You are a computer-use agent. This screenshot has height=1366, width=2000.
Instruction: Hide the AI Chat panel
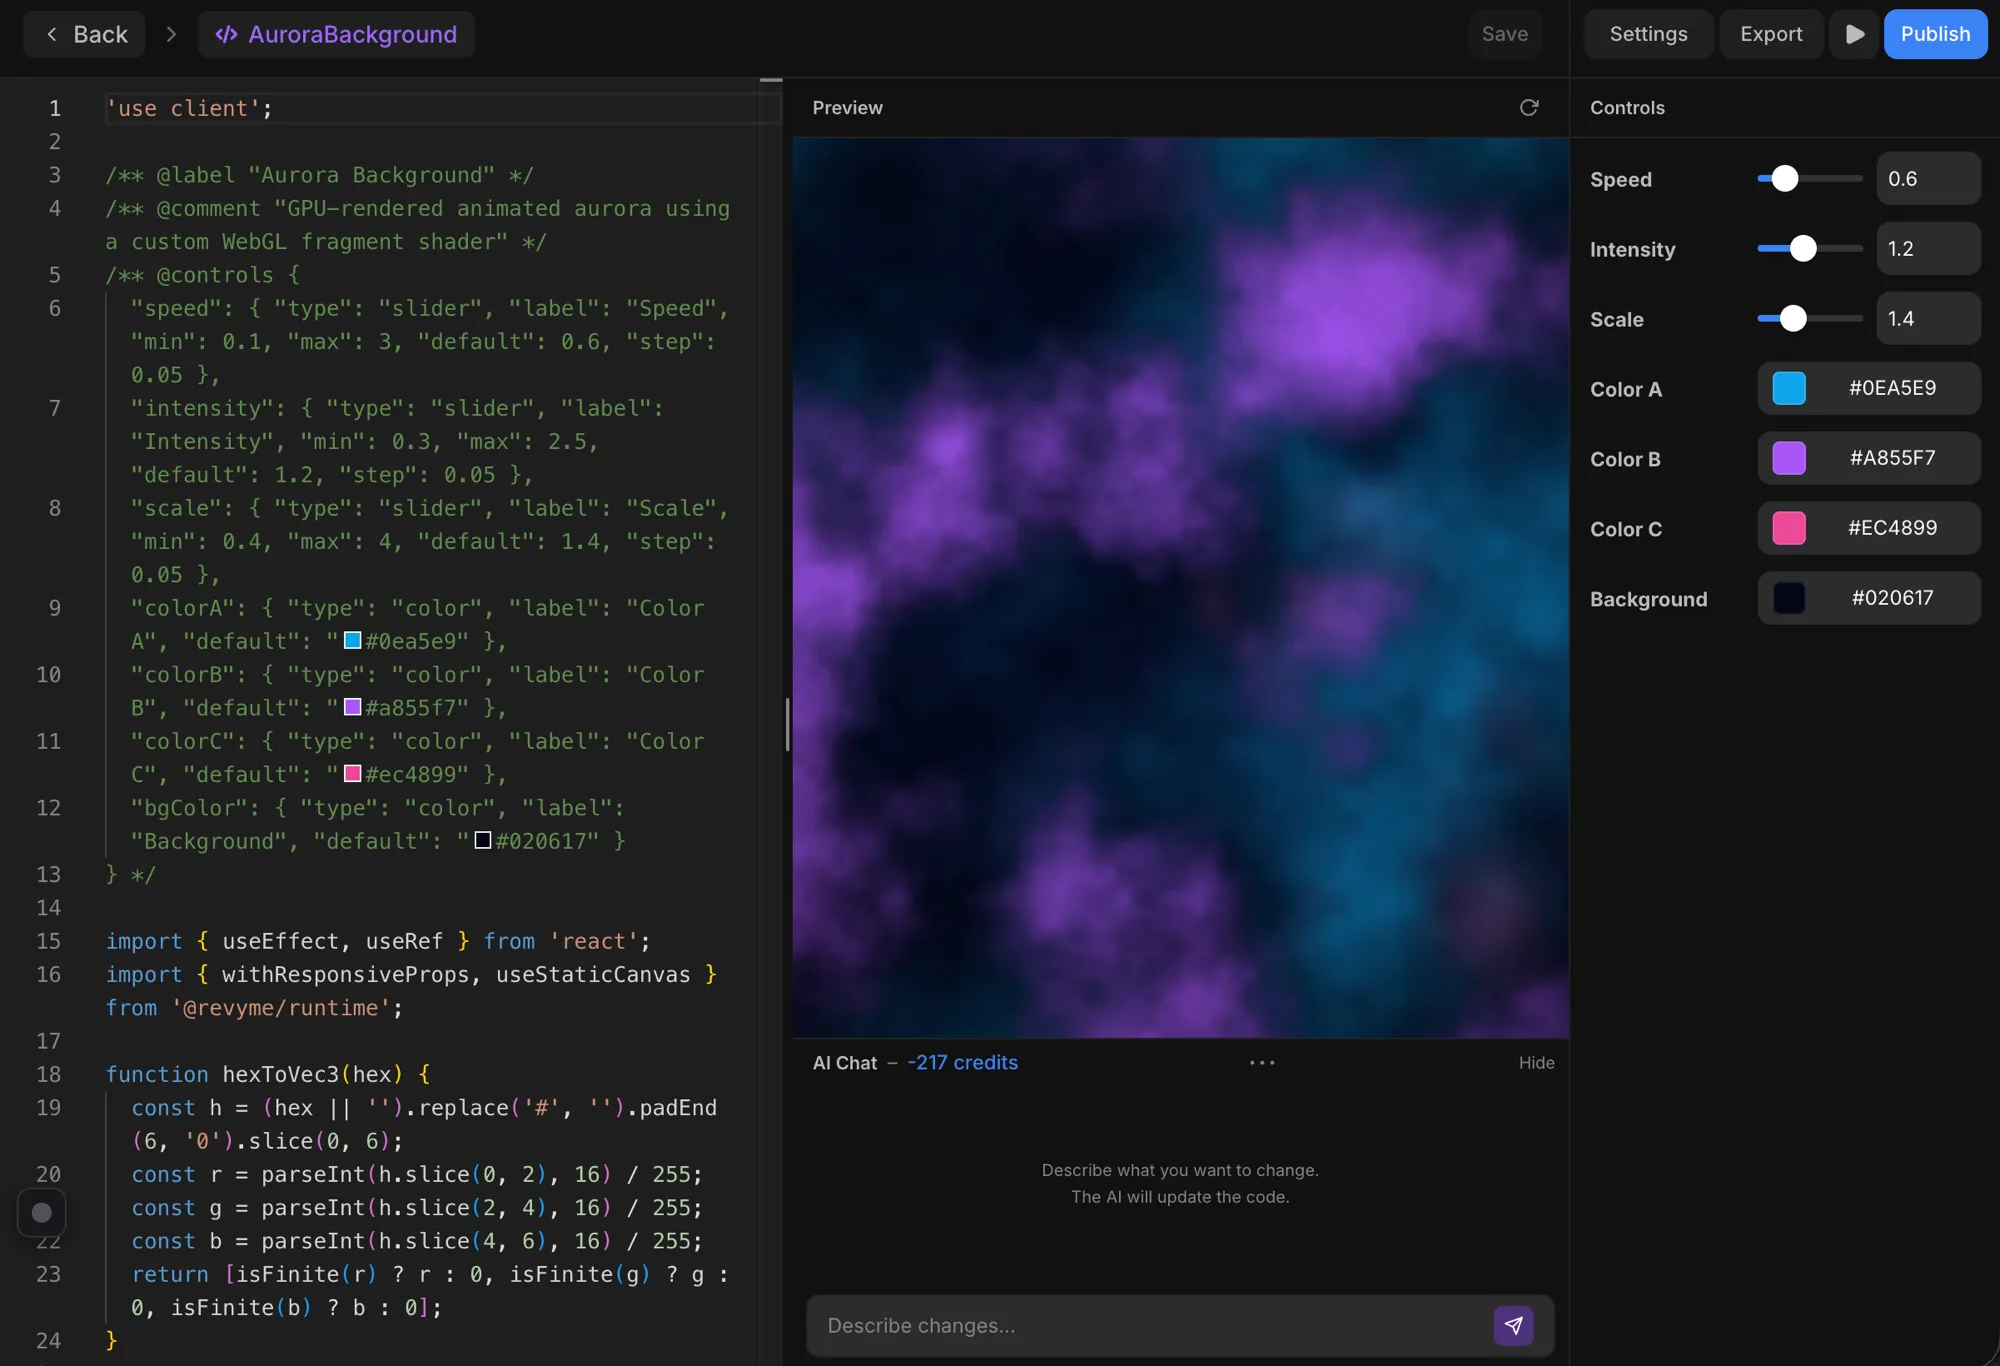(x=1536, y=1063)
